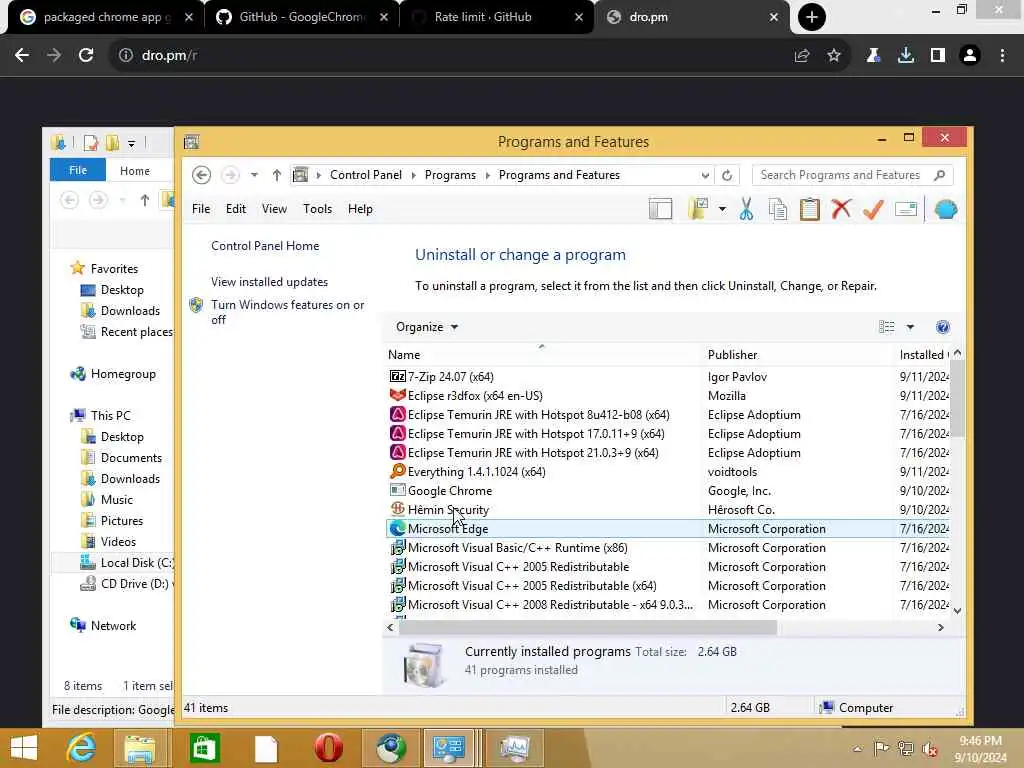
Task: Select Music folder under This PC
Action: click(x=116, y=500)
